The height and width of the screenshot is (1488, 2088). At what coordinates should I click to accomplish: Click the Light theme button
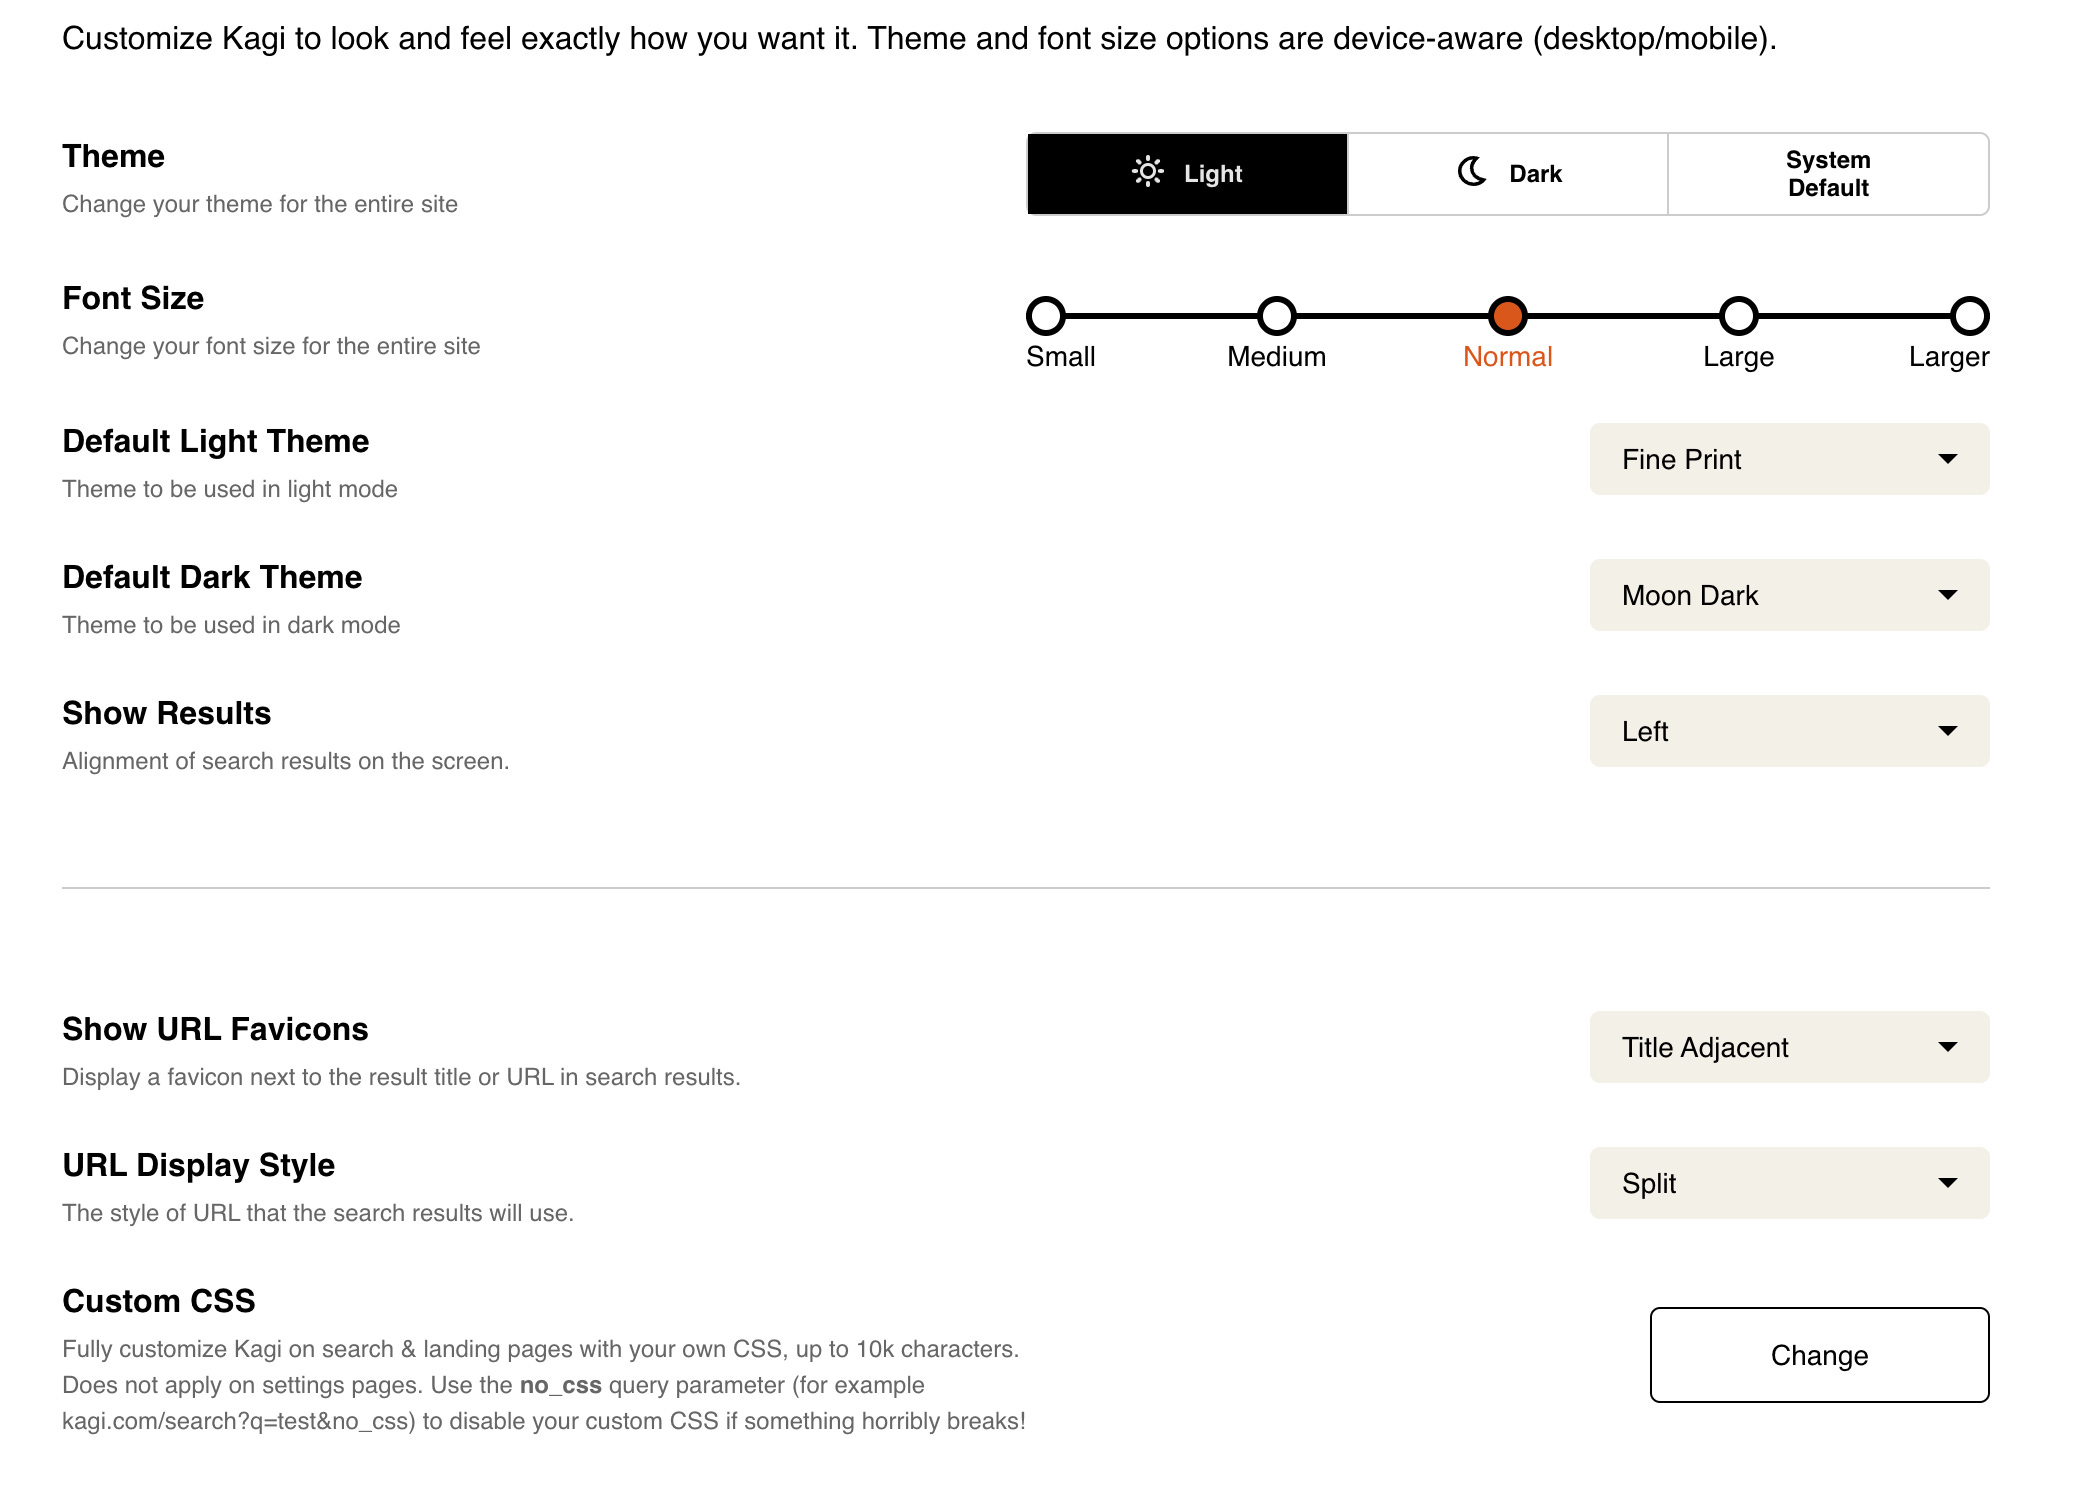[x=1188, y=174]
